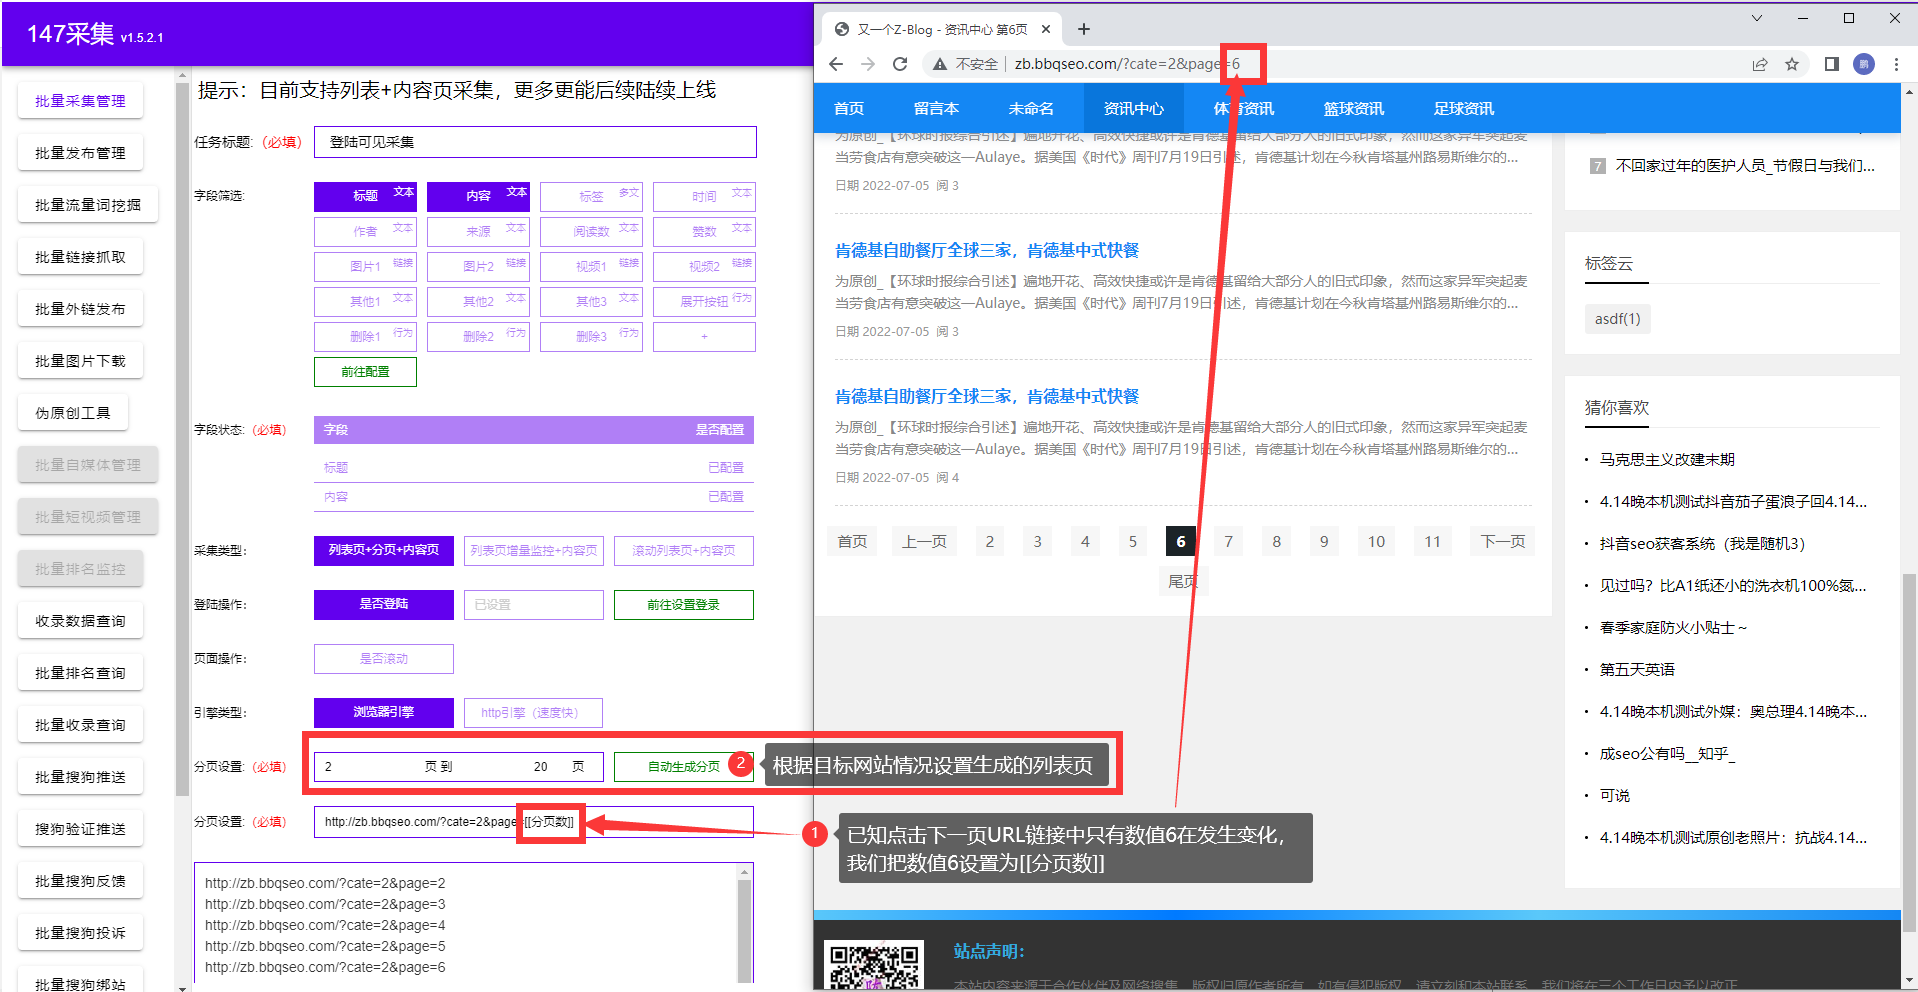The width and height of the screenshot is (1918, 992).
Task: Toggle the 标签 field filter
Action: [591, 196]
